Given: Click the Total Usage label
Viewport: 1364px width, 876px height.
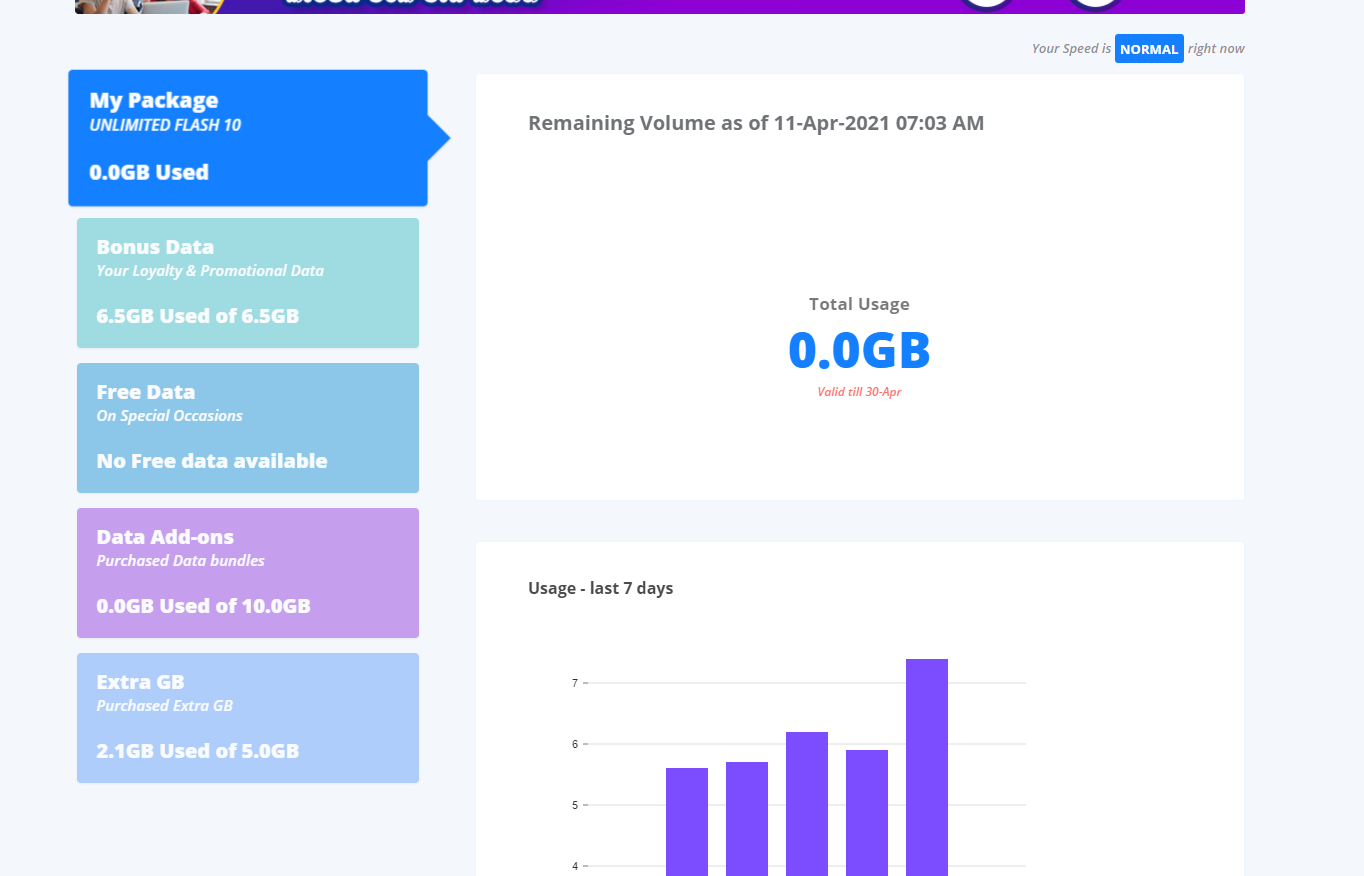Looking at the screenshot, I should [x=859, y=304].
